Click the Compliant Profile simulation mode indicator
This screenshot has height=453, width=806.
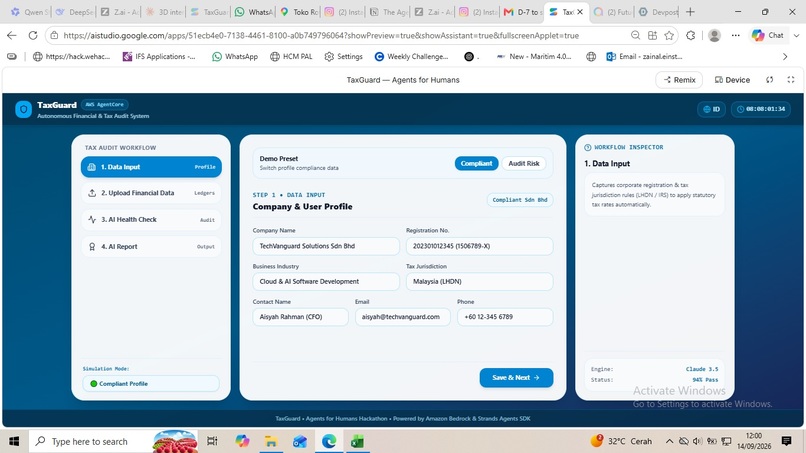click(151, 384)
